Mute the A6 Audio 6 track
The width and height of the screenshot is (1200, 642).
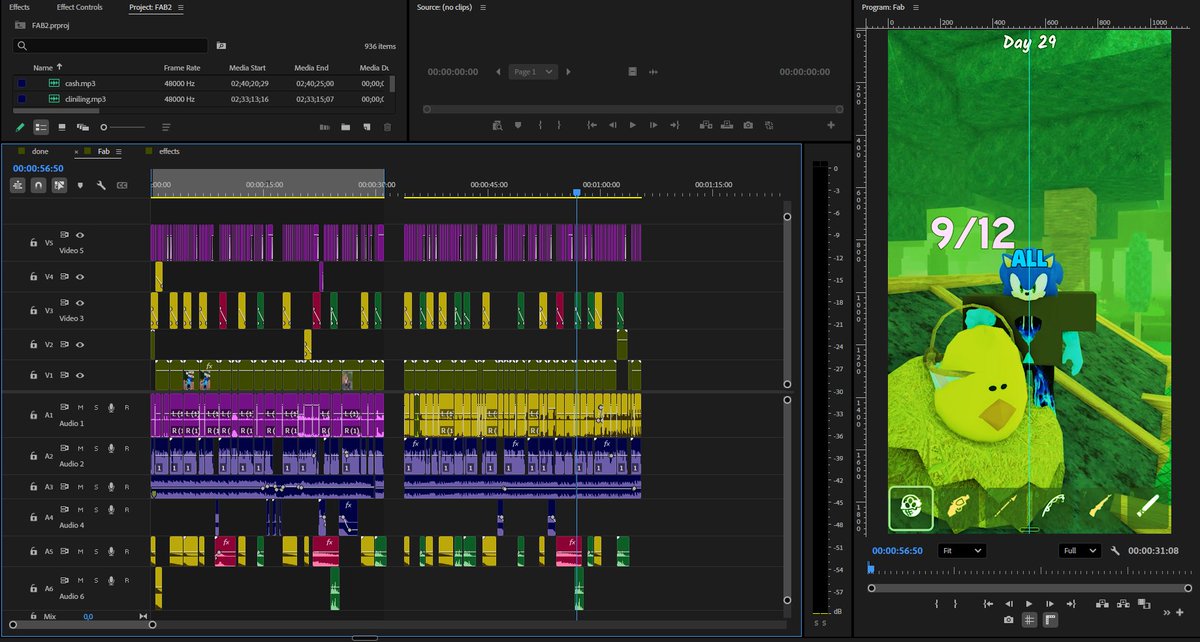[x=81, y=580]
